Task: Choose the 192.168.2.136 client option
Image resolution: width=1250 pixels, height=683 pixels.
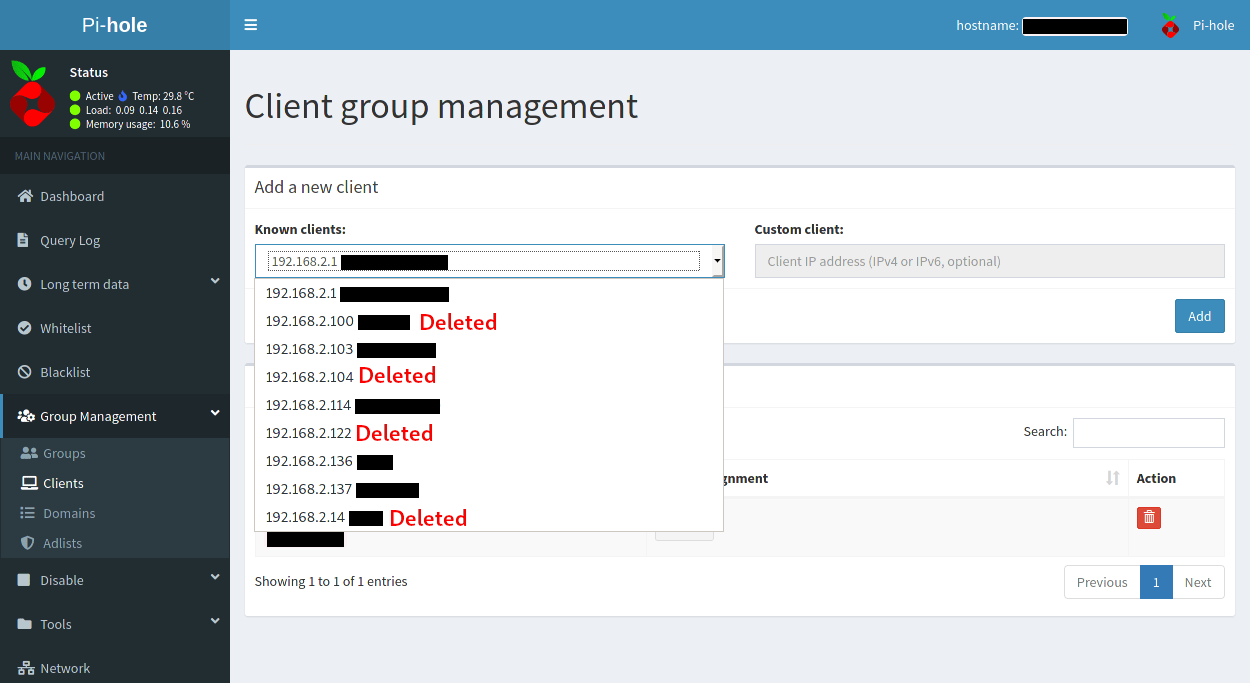Action: pyautogui.click(x=310, y=461)
